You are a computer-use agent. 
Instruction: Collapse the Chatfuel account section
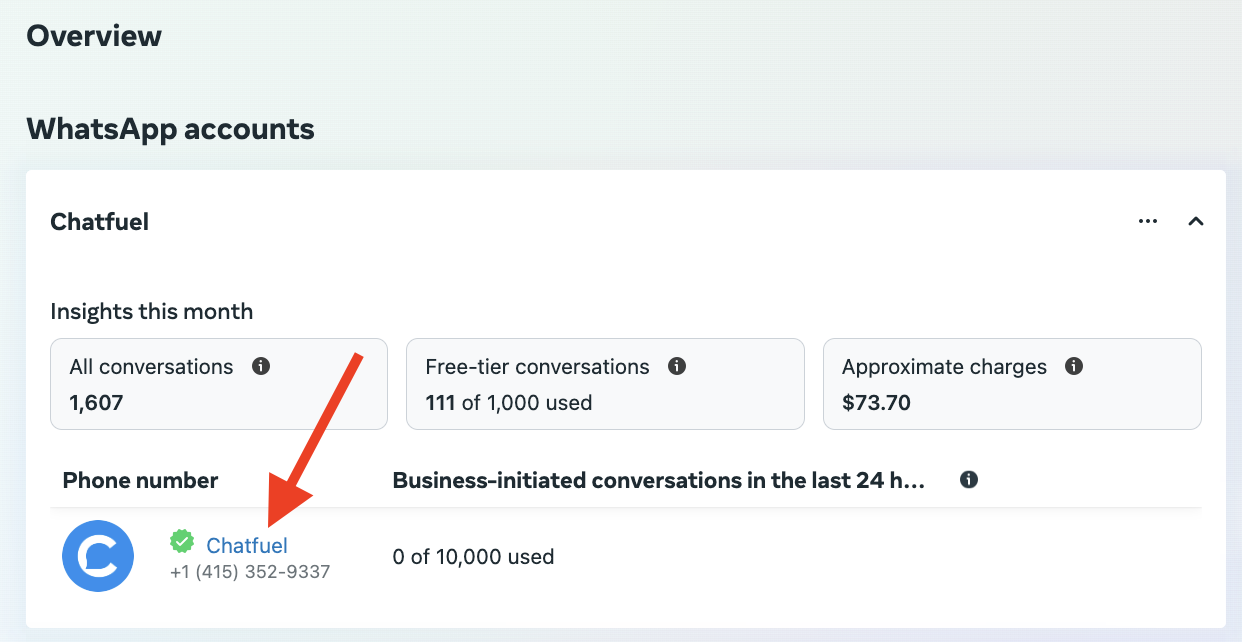click(x=1195, y=222)
